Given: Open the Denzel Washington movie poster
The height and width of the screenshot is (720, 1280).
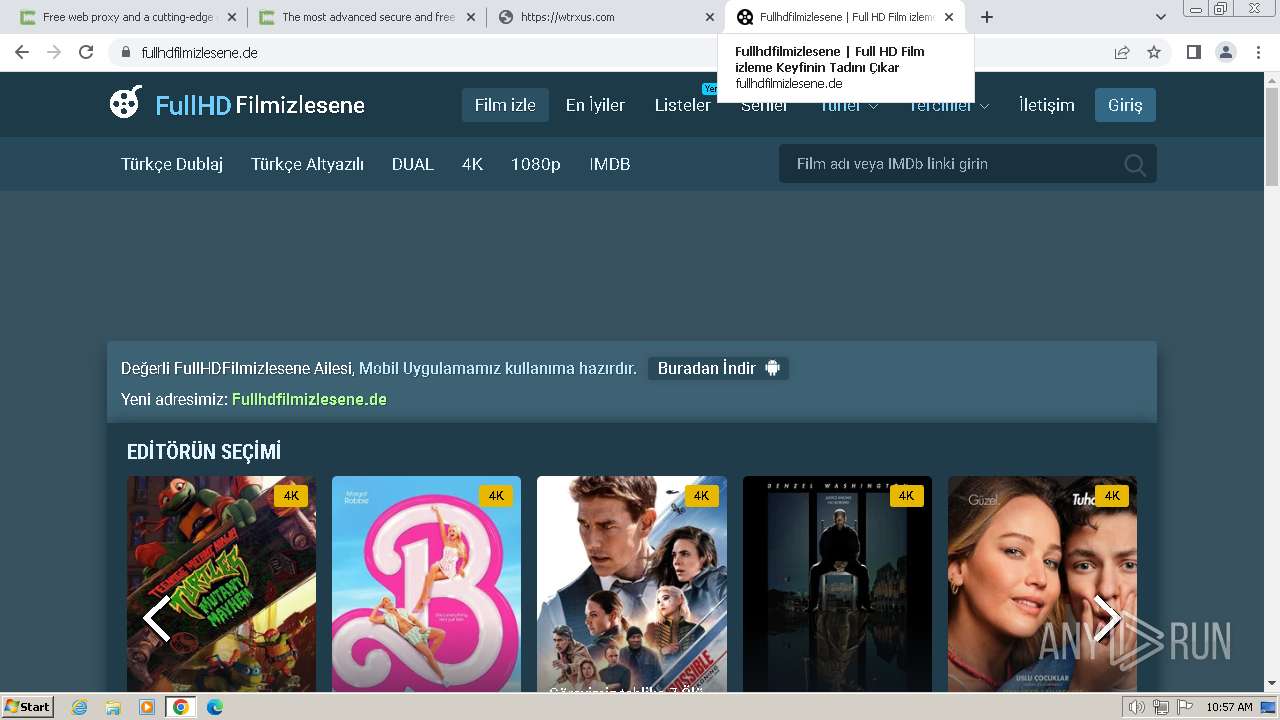Looking at the screenshot, I should pos(837,584).
